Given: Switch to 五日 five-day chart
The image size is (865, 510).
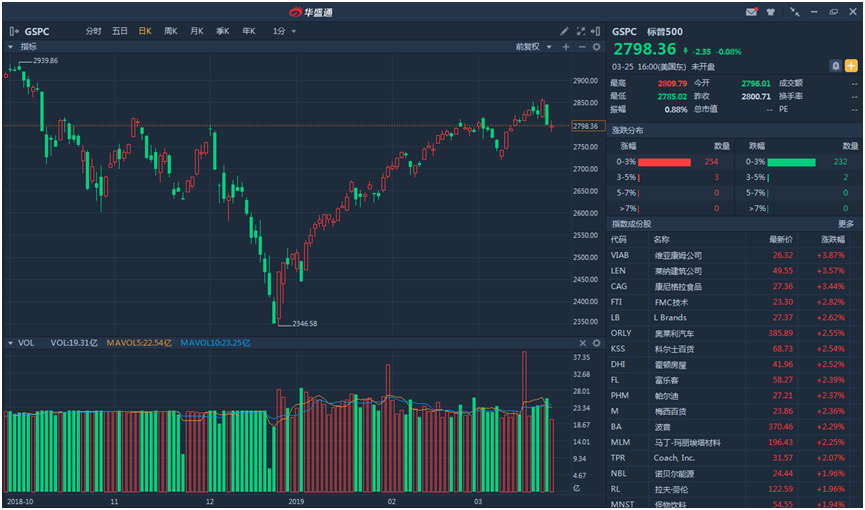Looking at the screenshot, I should pyautogui.click(x=120, y=31).
